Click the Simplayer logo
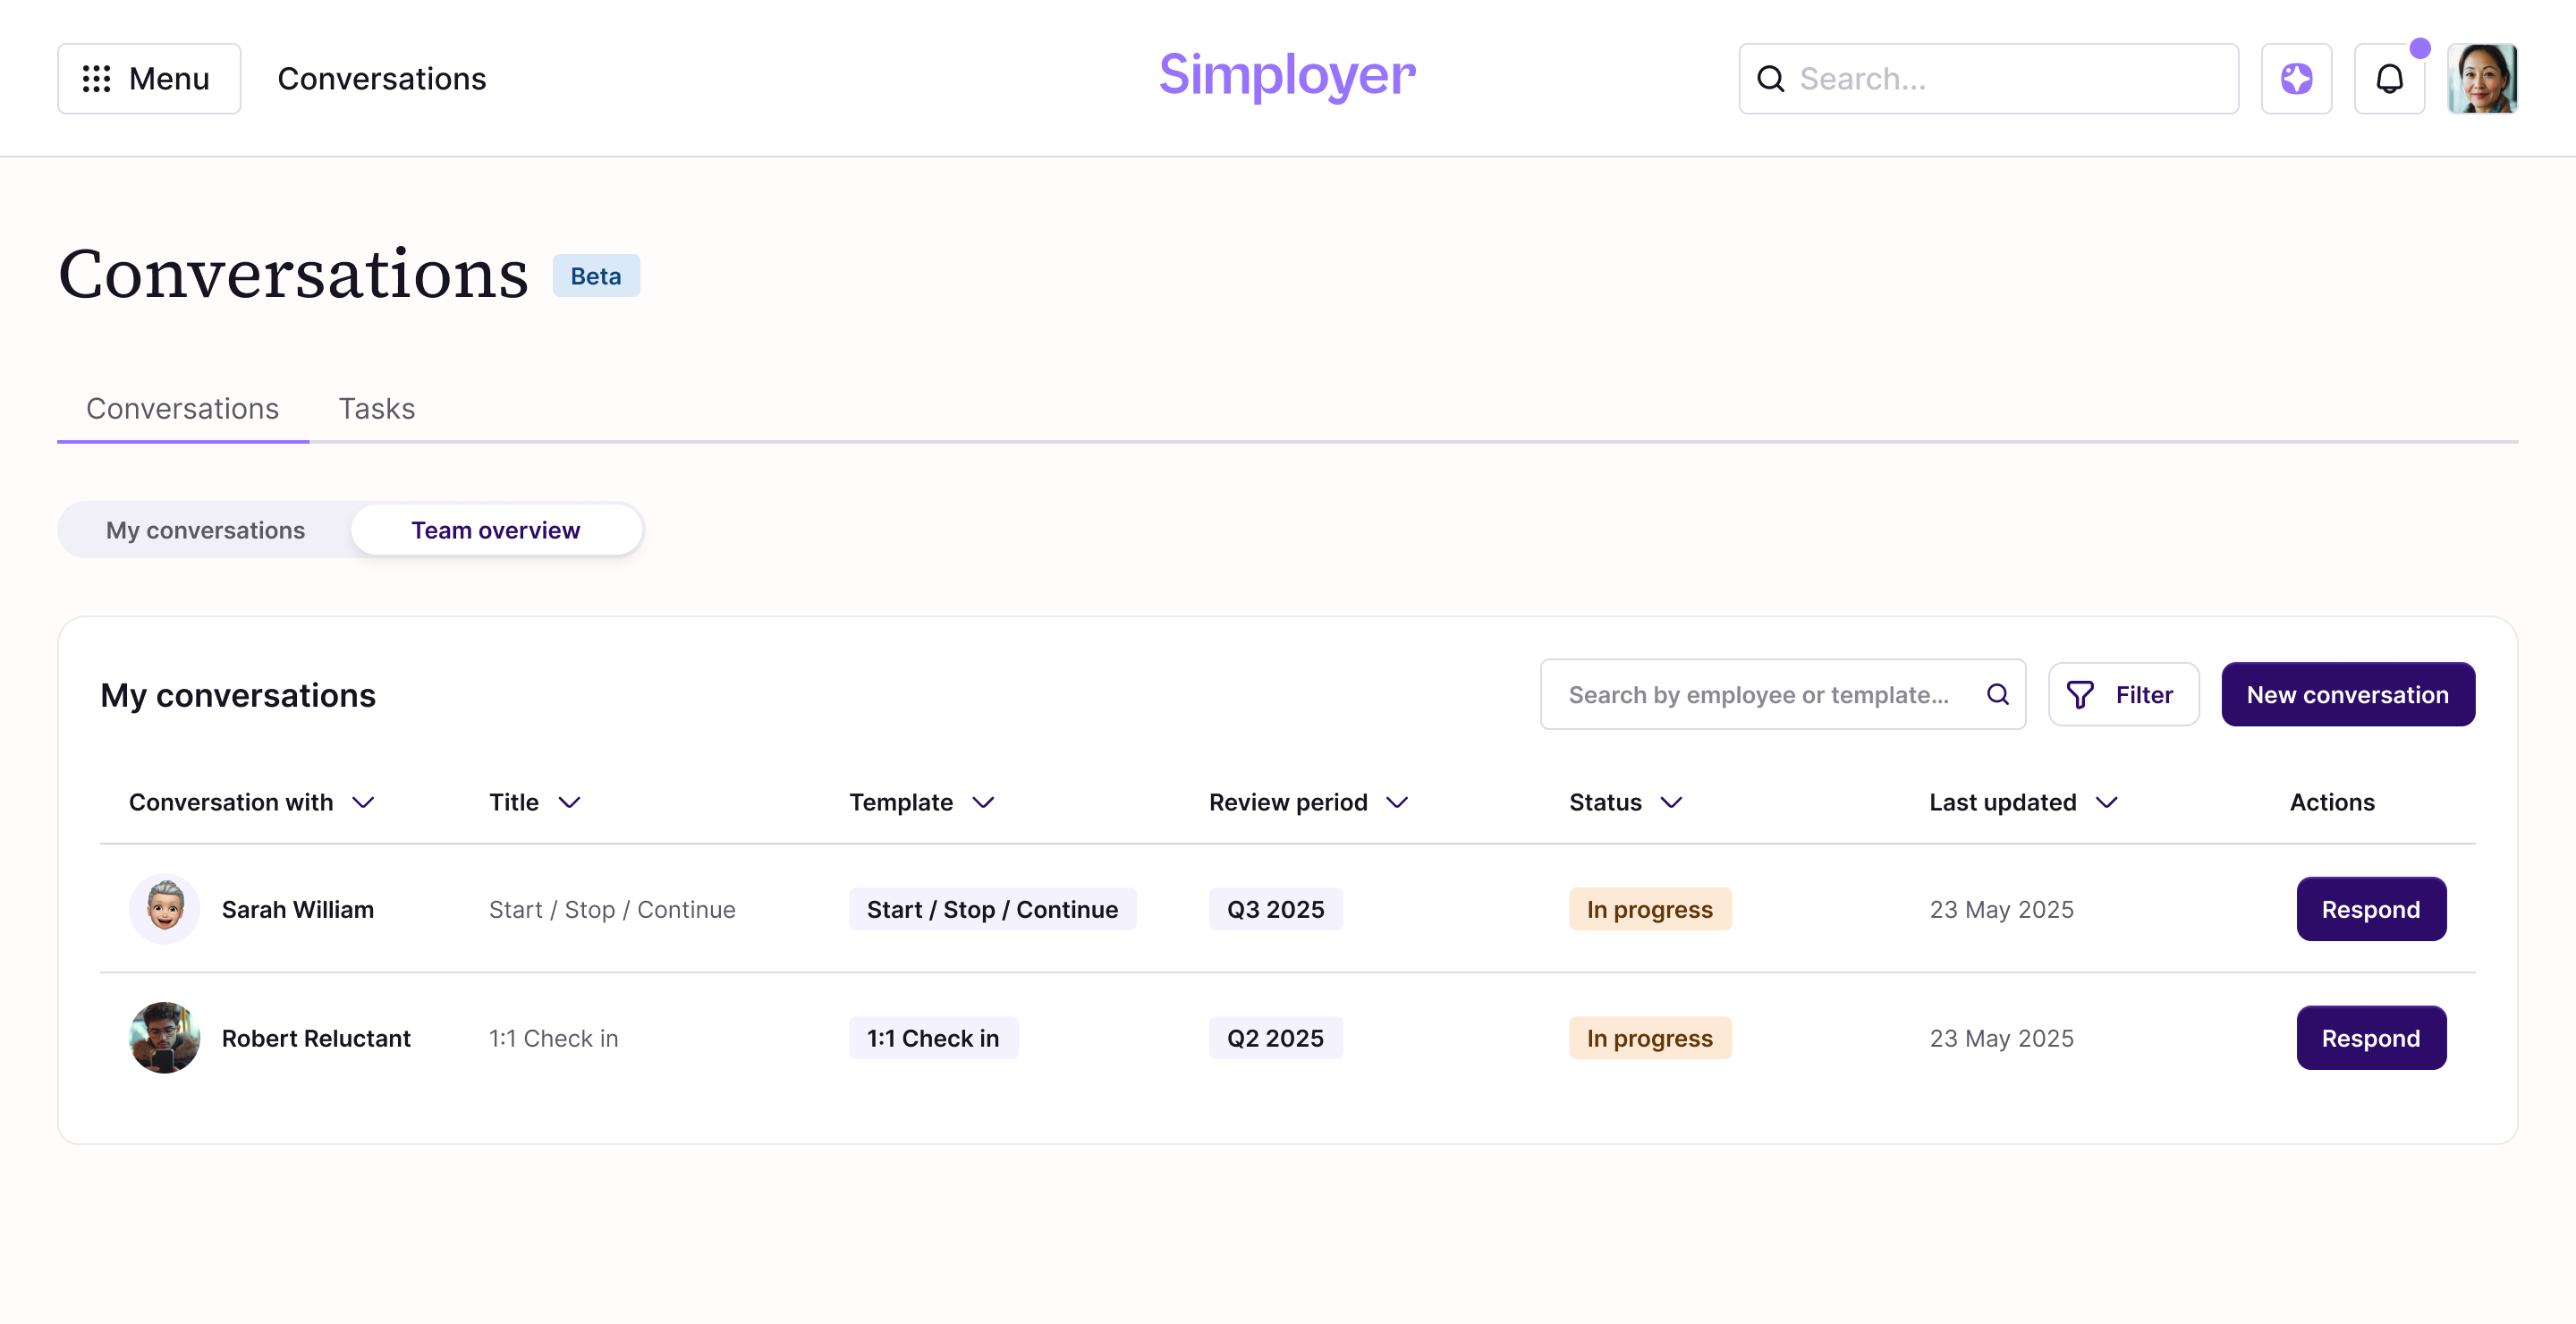Viewport: 2576px width, 1324px height. [1286, 75]
